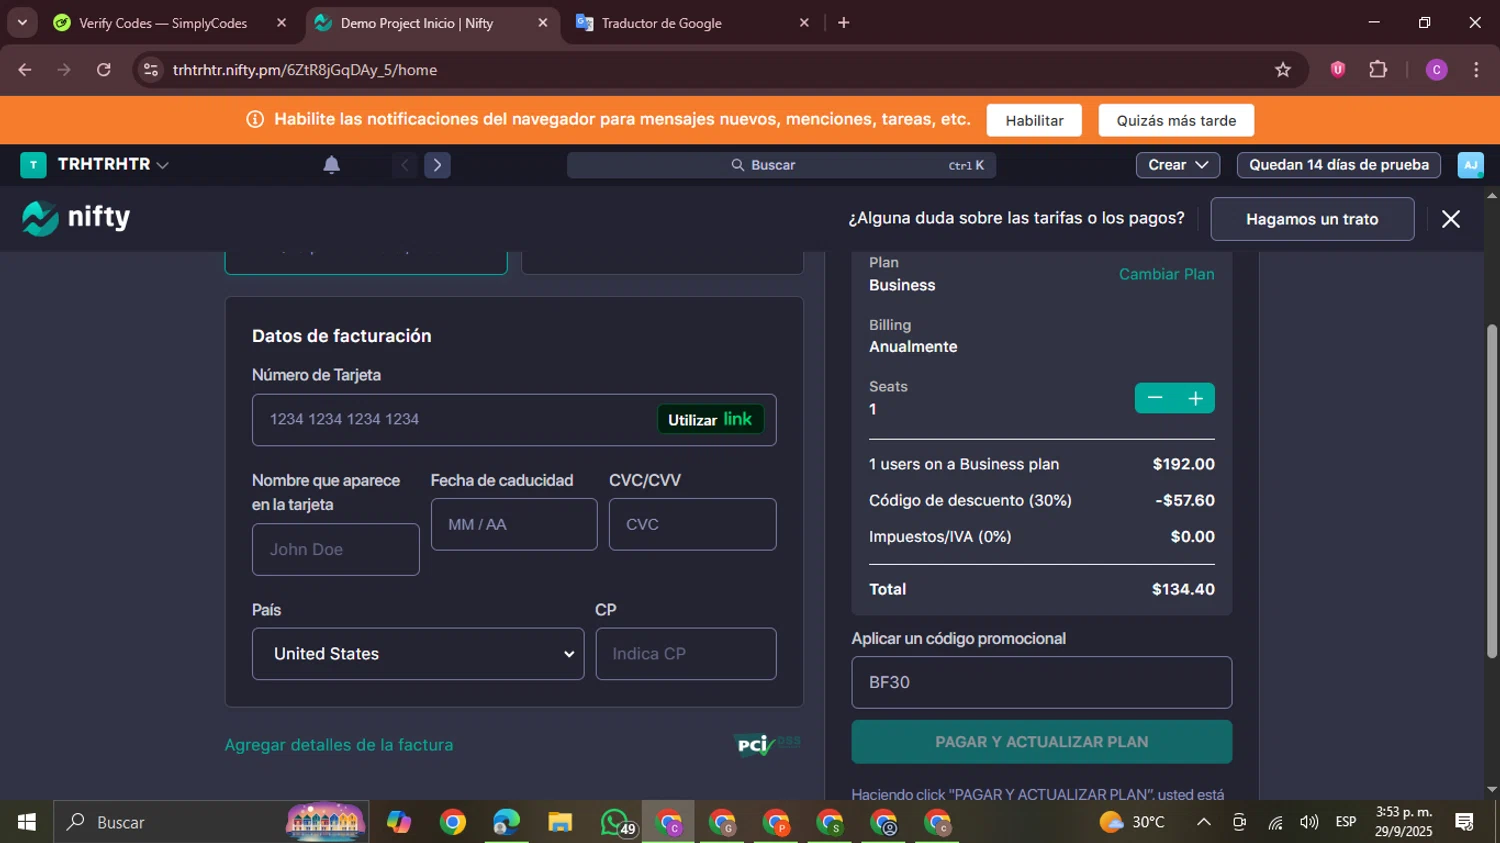
Task: Click the Windows taskbar Buscar search box
Action: pos(211,822)
